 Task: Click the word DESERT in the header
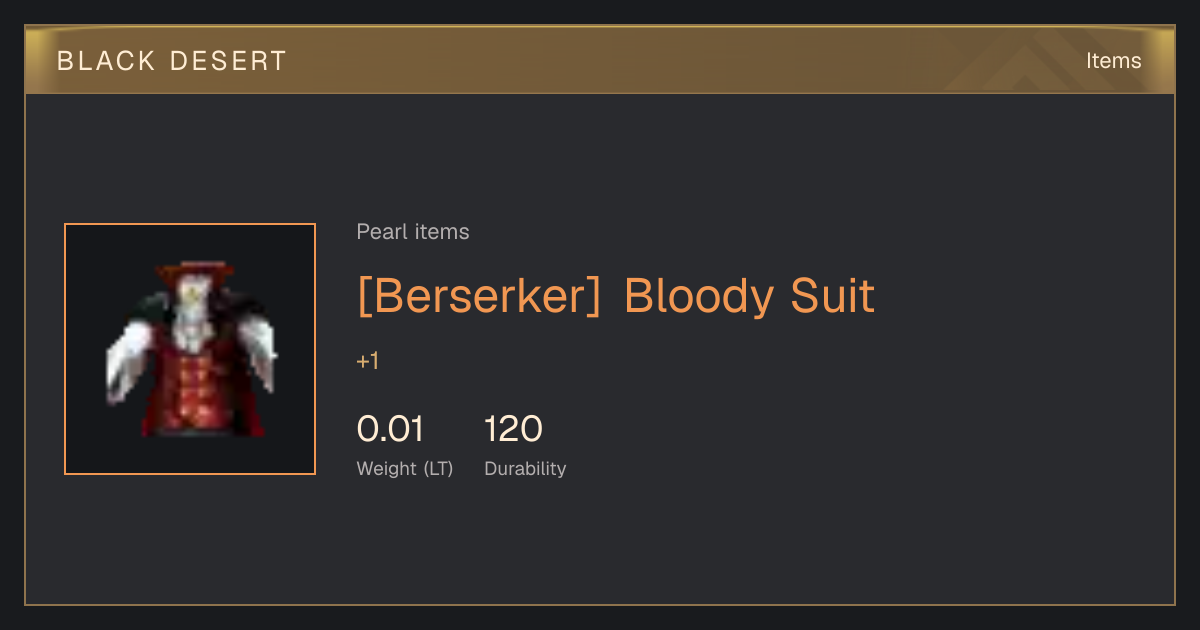coord(228,61)
